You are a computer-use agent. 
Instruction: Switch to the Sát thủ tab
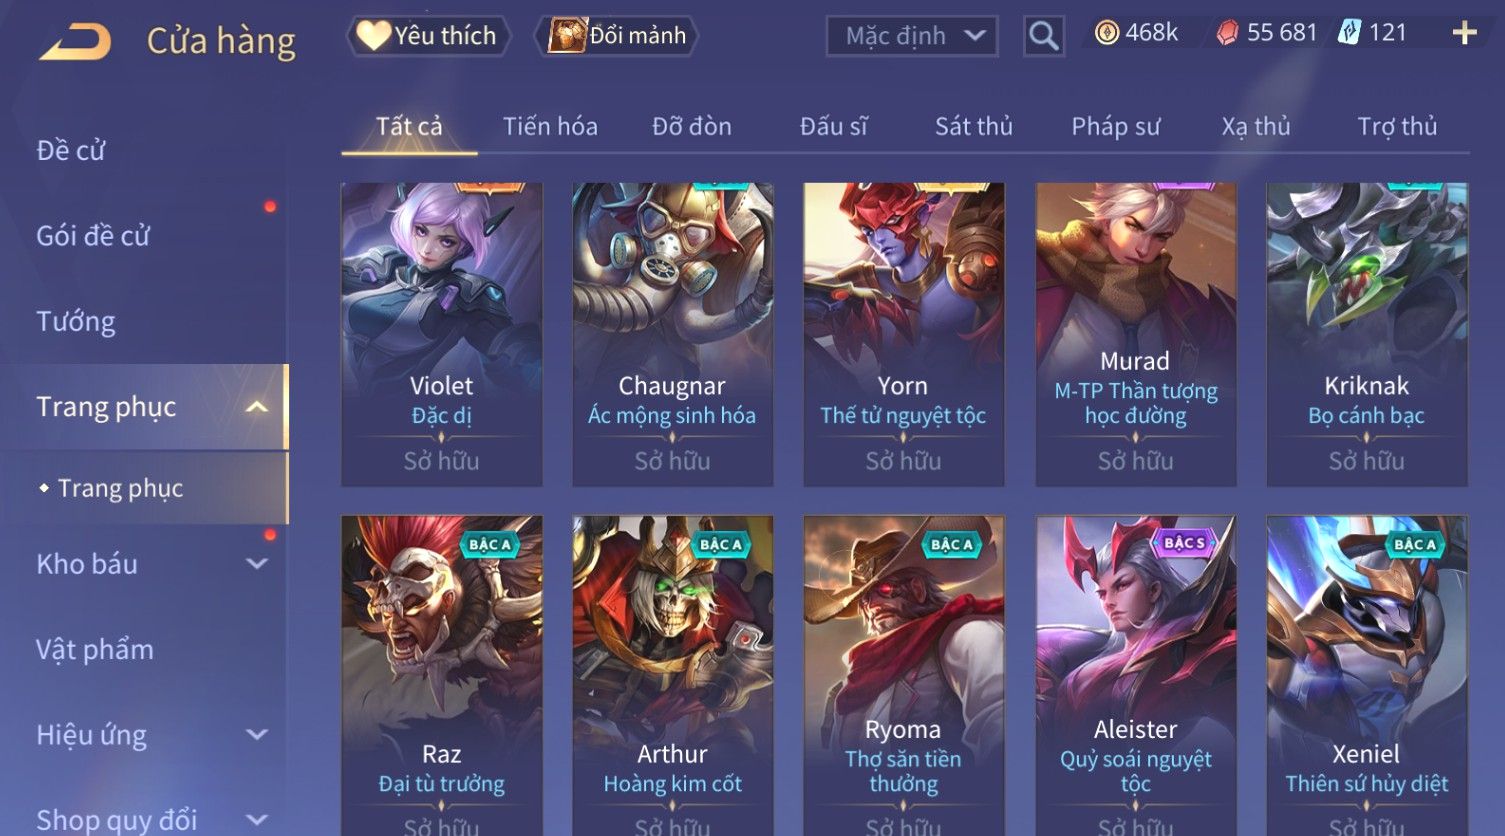click(974, 127)
